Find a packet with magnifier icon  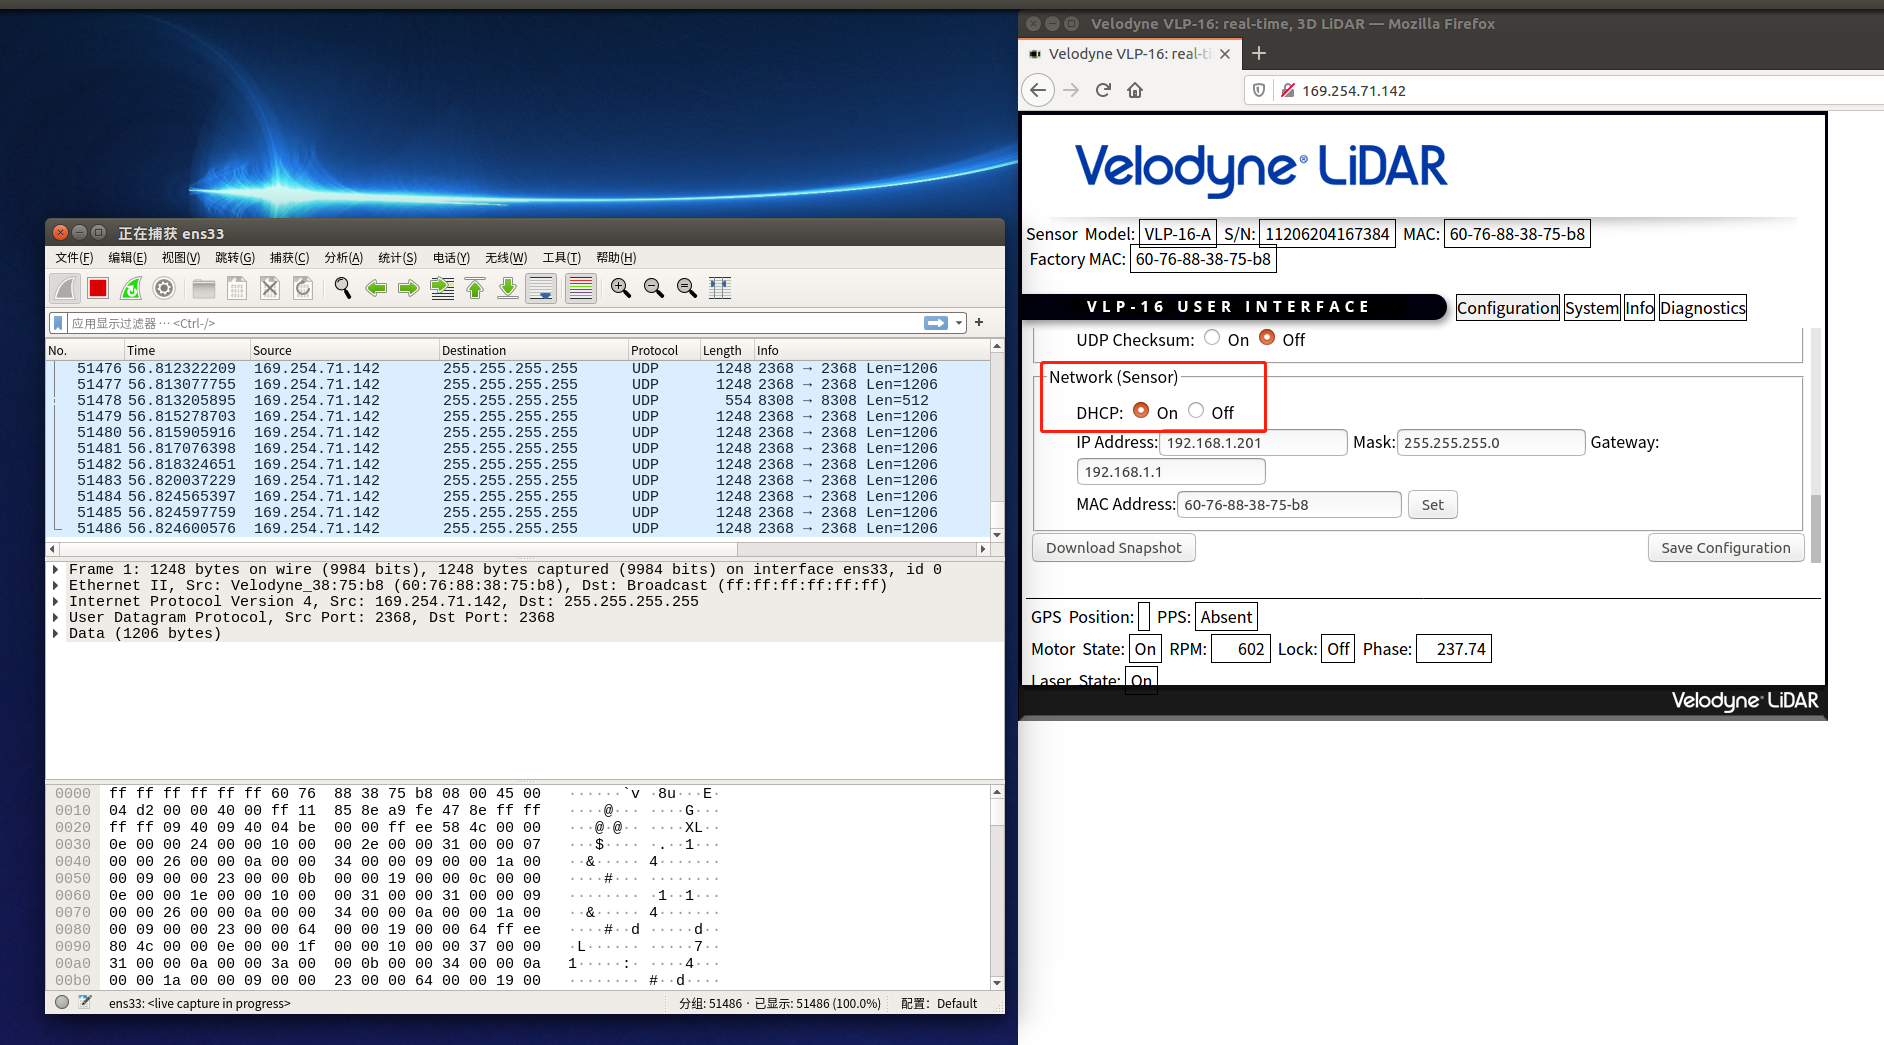(x=343, y=288)
